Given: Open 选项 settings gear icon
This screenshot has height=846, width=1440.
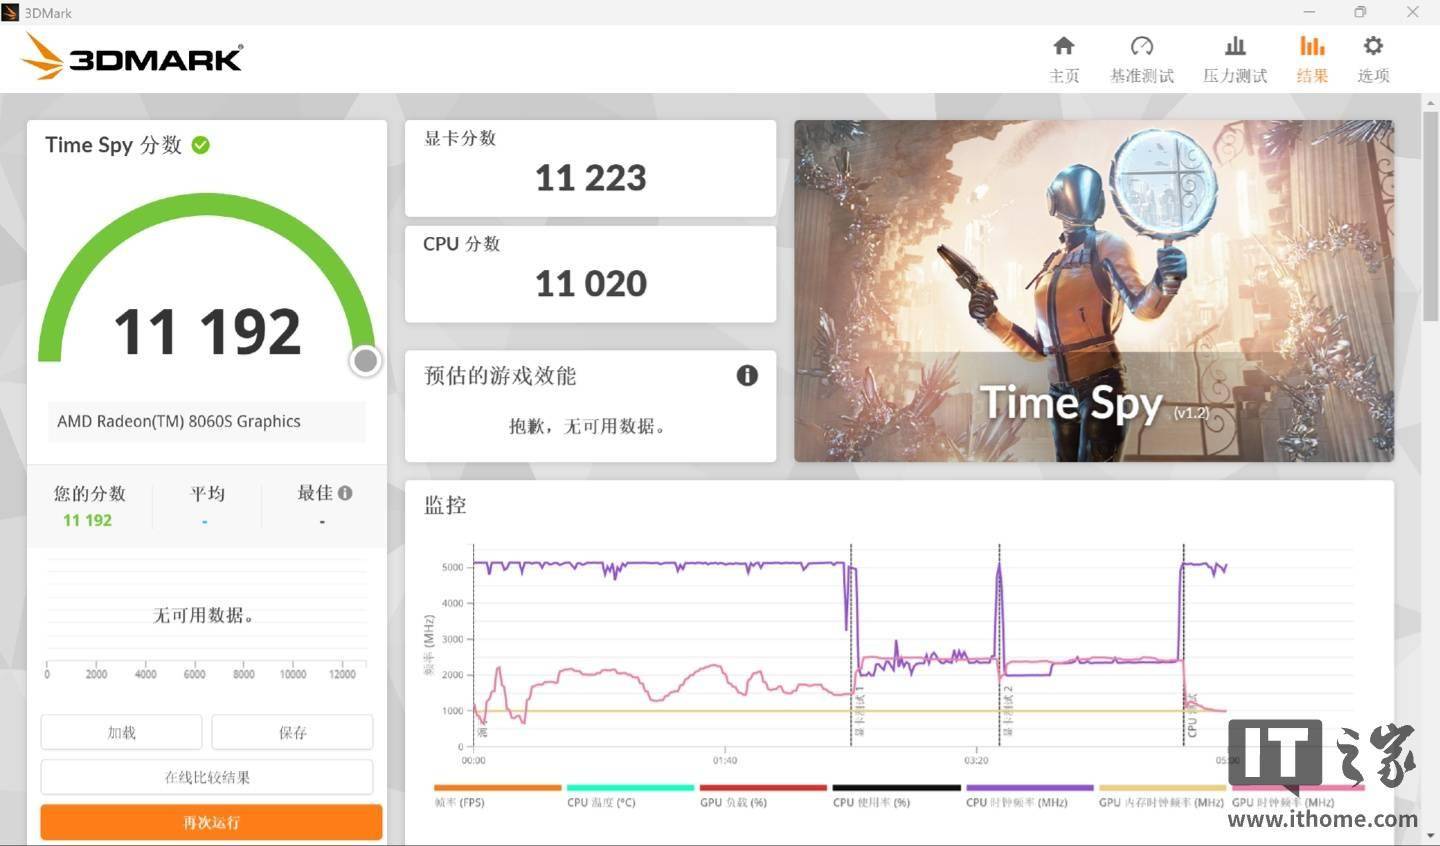Looking at the screenshot, I should tap(1373, 47).
